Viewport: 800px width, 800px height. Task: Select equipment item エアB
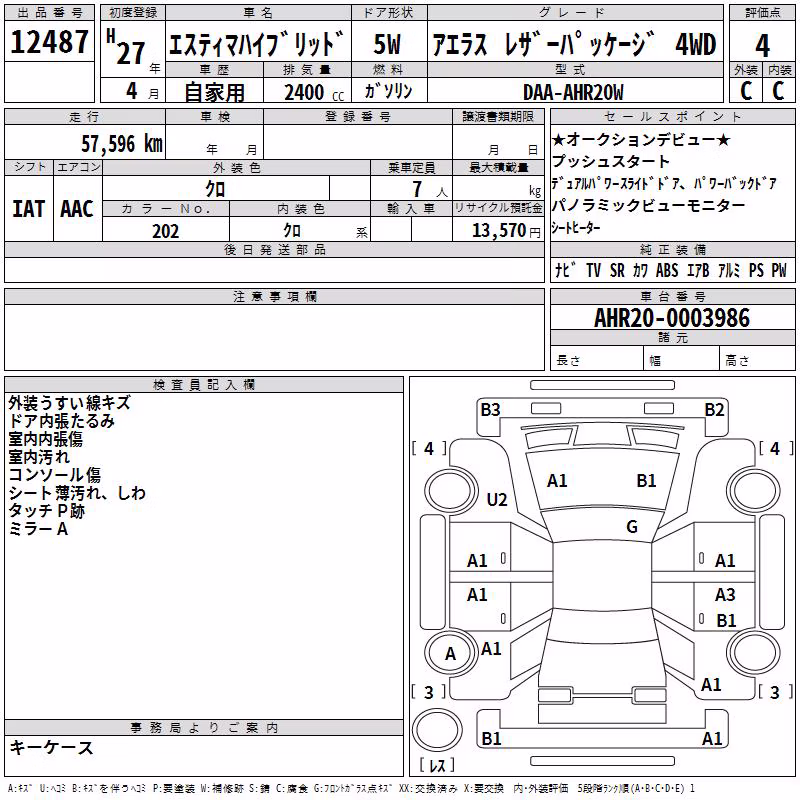698,270
